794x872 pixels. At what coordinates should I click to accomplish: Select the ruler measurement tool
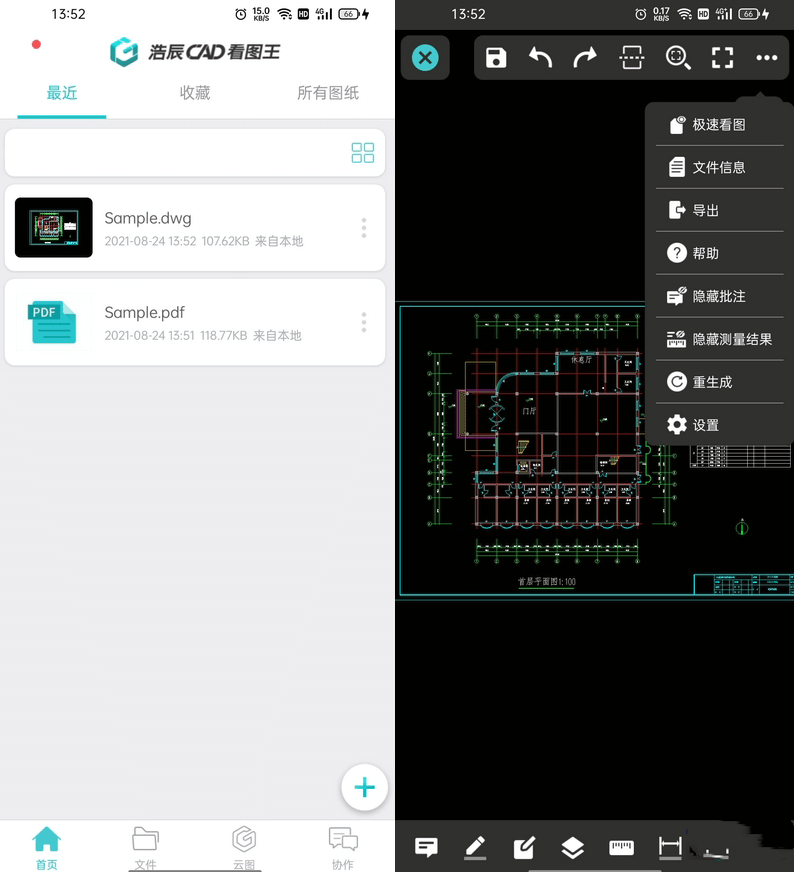[621, 848]
